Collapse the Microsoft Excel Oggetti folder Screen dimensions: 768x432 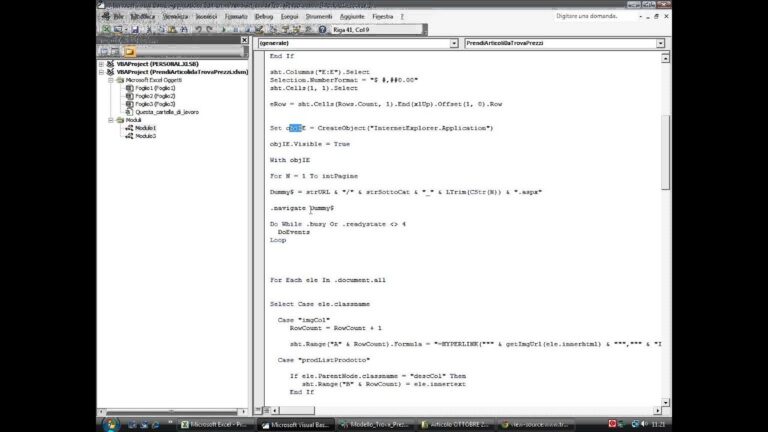click(x=111, y=80)
